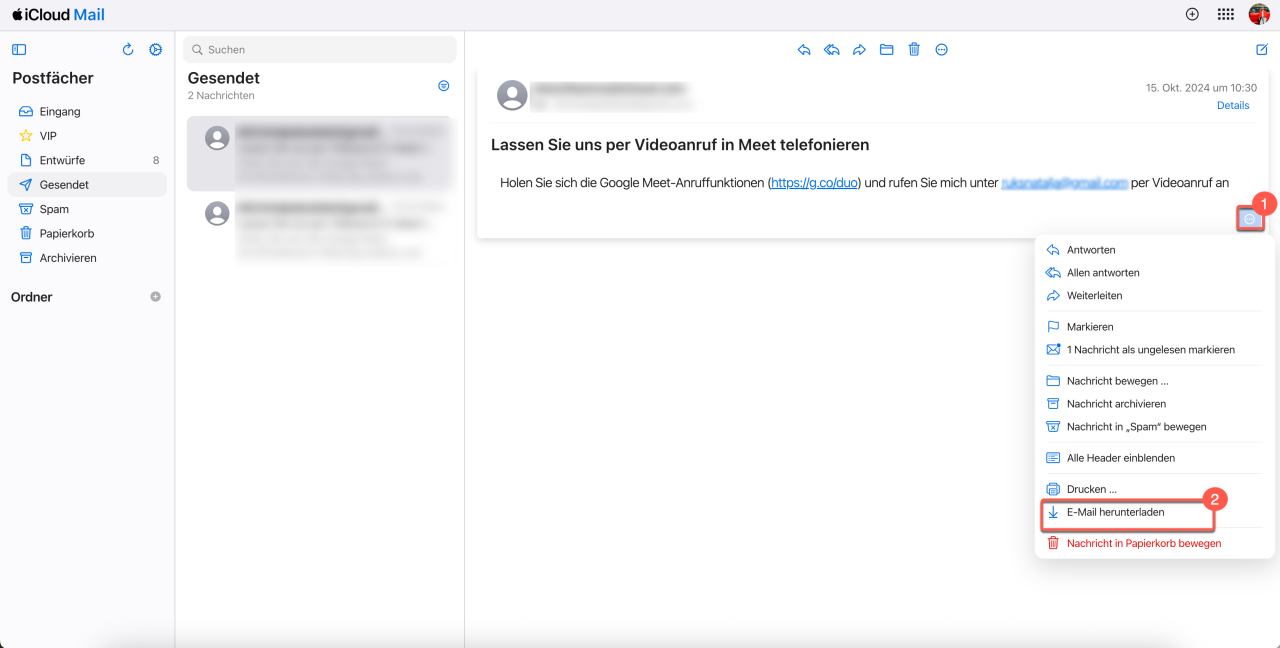Open the account profile avatar
This screenshot has height=648, width=1280.
(x=1259, y=14)
